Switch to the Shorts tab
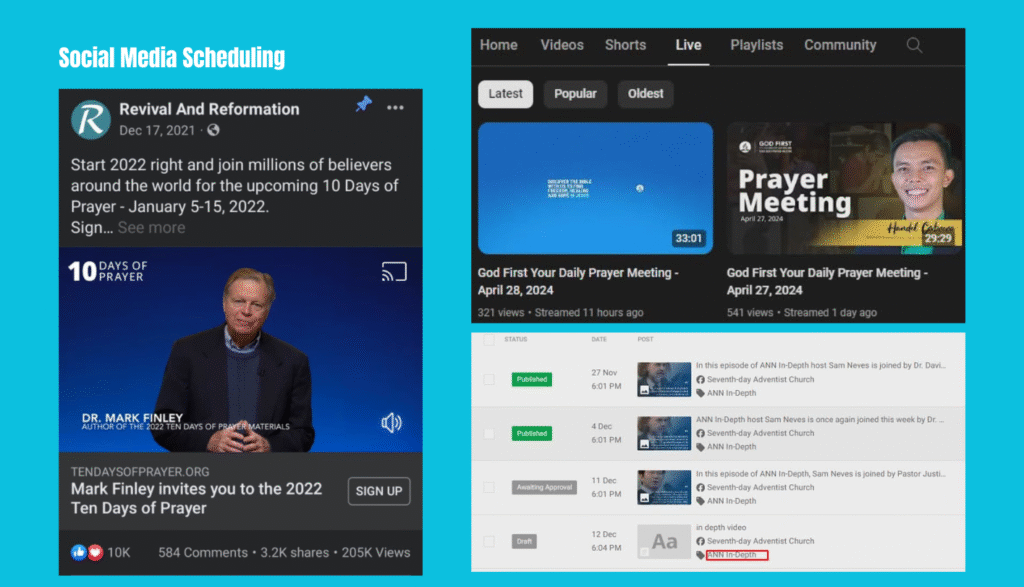The height and width of the screenshot is (587, 1024). [x=625, y=45]
